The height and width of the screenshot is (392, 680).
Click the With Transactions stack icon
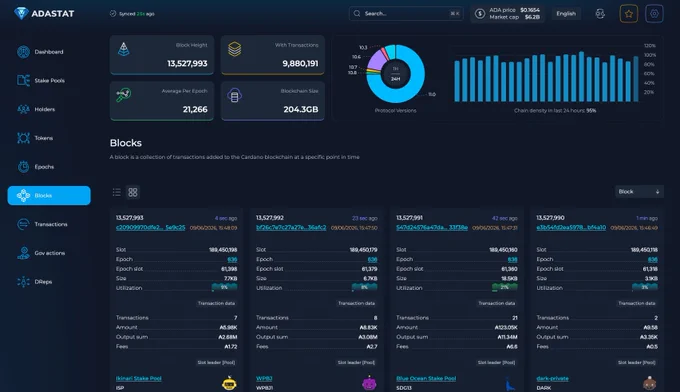click(235, 49)
